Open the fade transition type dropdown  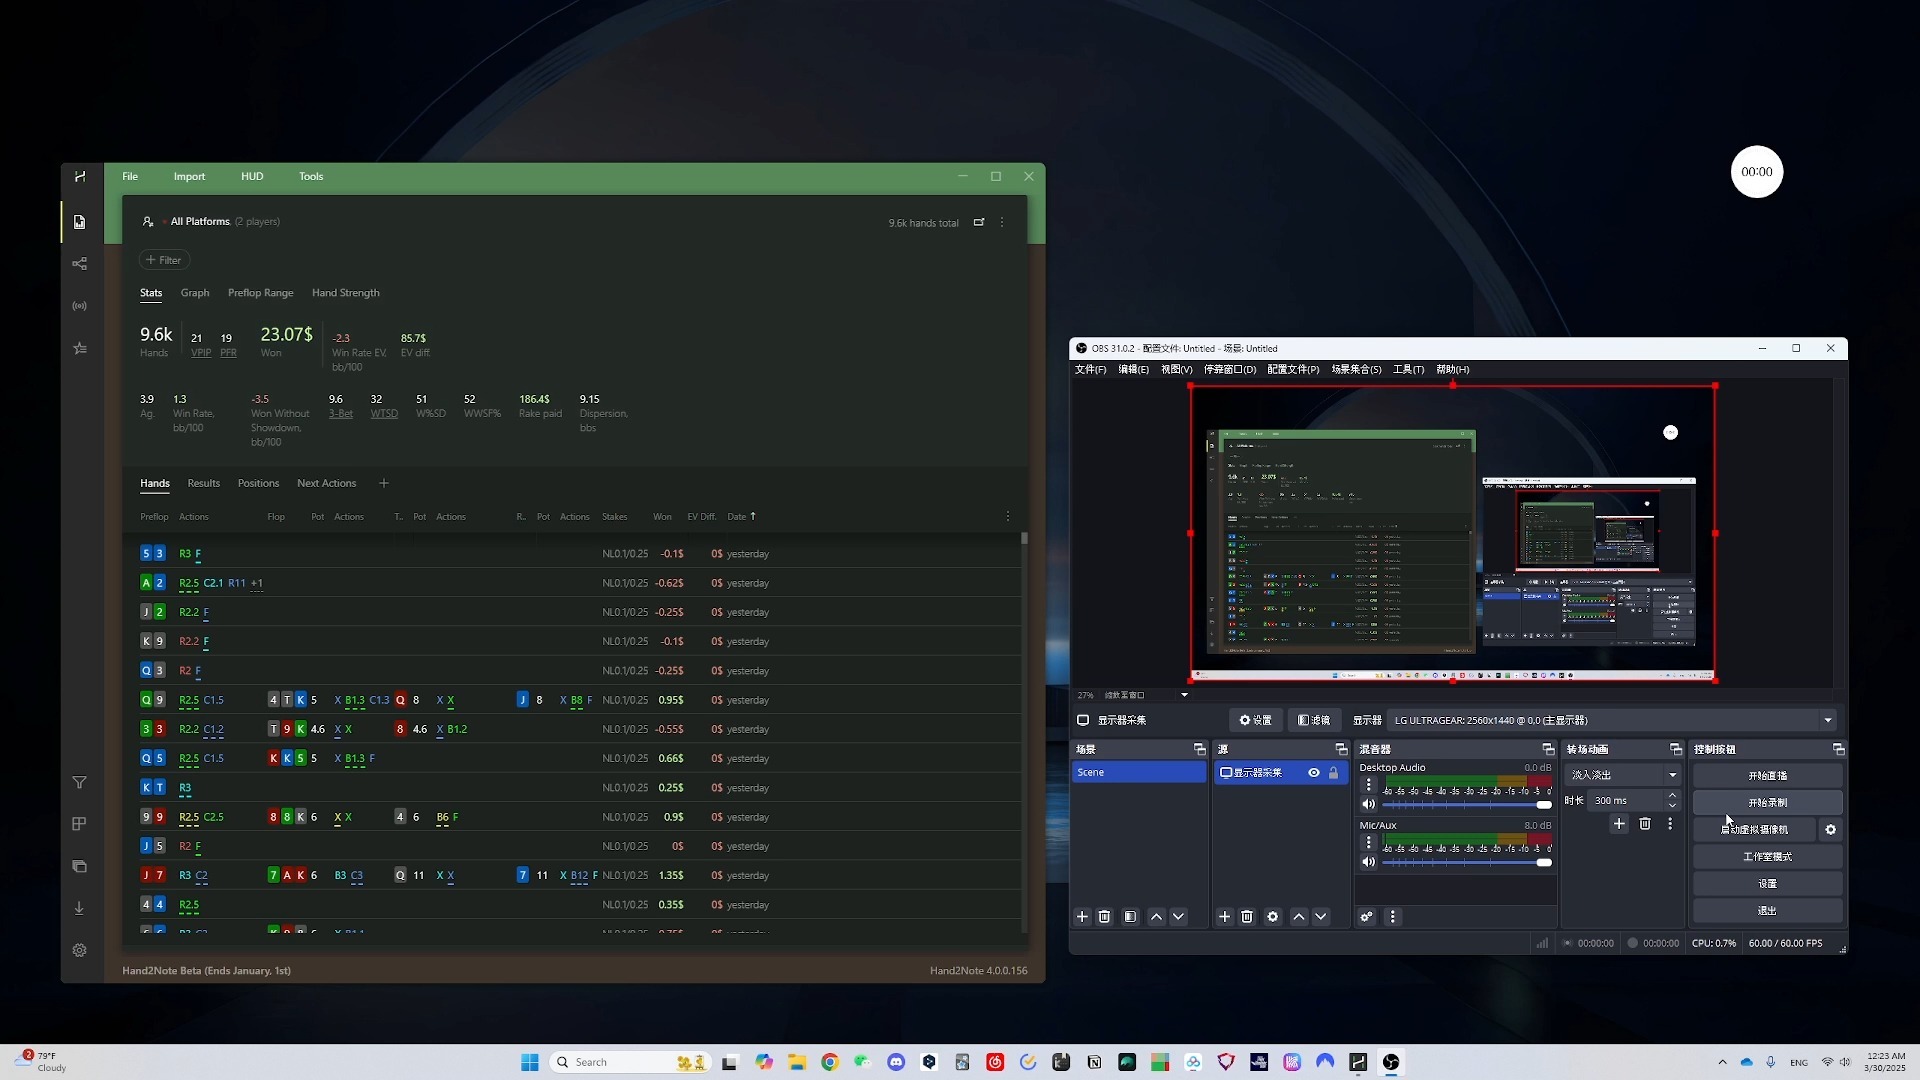[x=1622, y=775]
